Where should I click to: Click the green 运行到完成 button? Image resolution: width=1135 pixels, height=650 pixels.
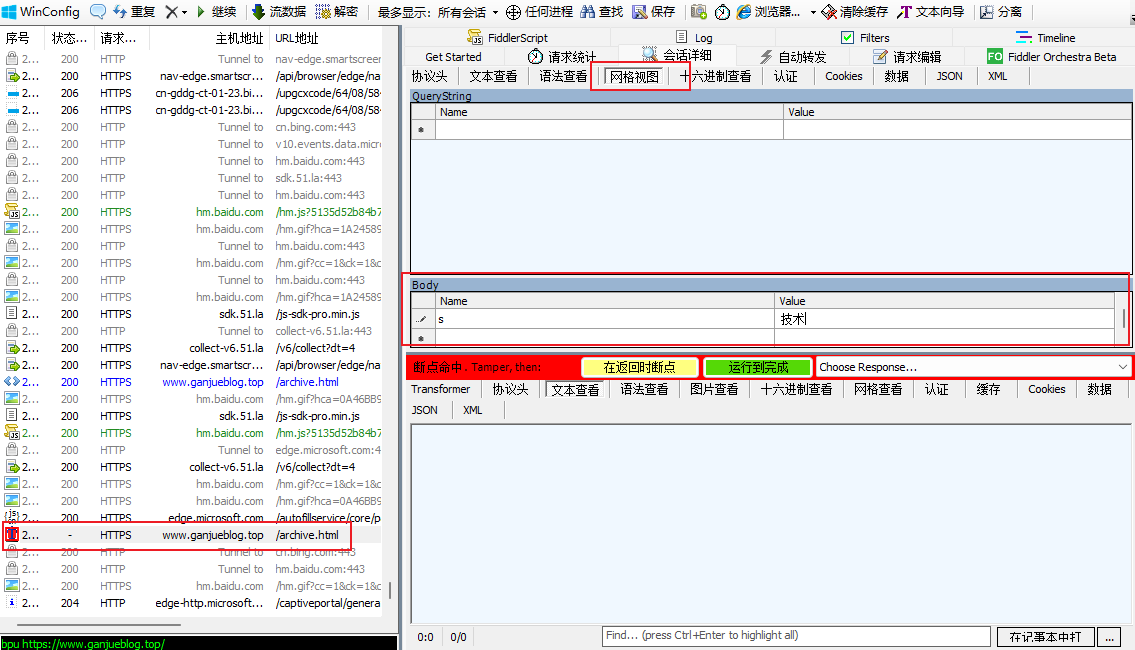tap(757, 367)
